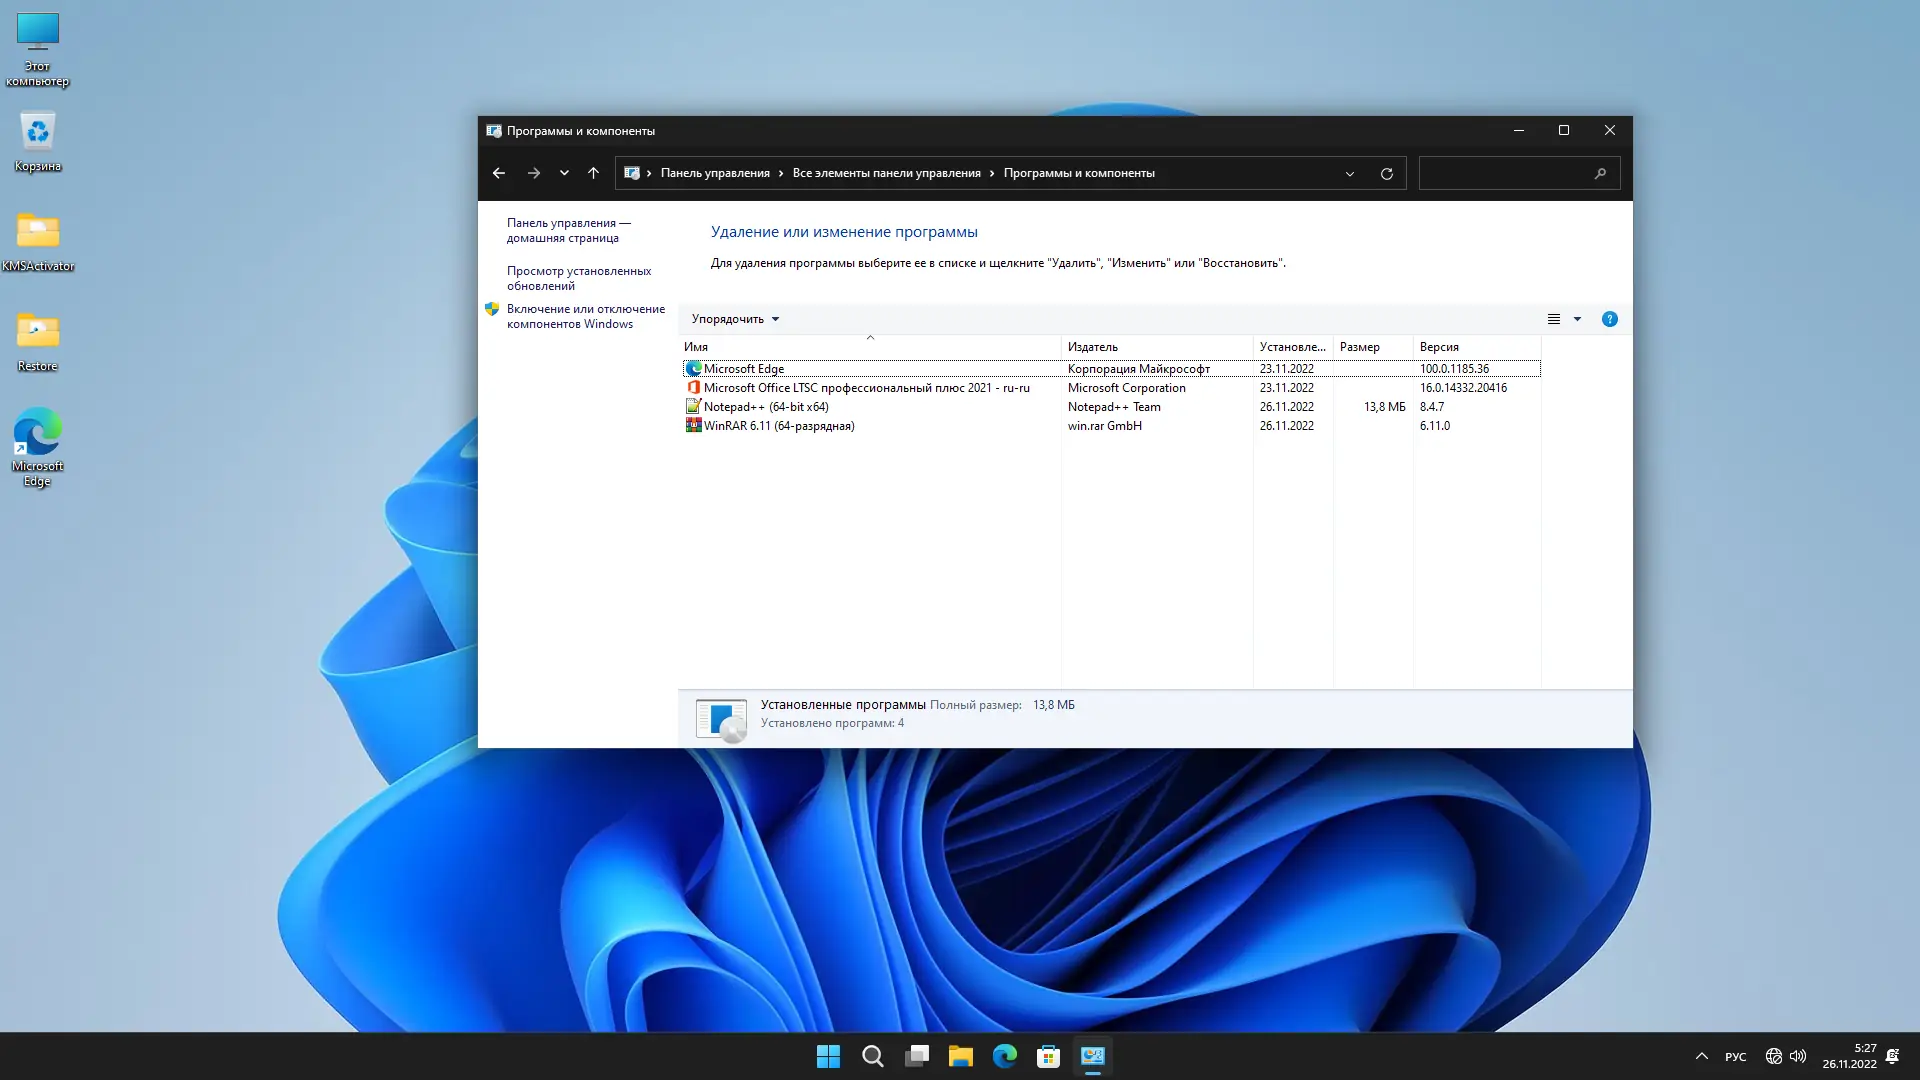The image size is (1920, 1080).
Task: Open the help question mark icon
Action: (1609, 319)
